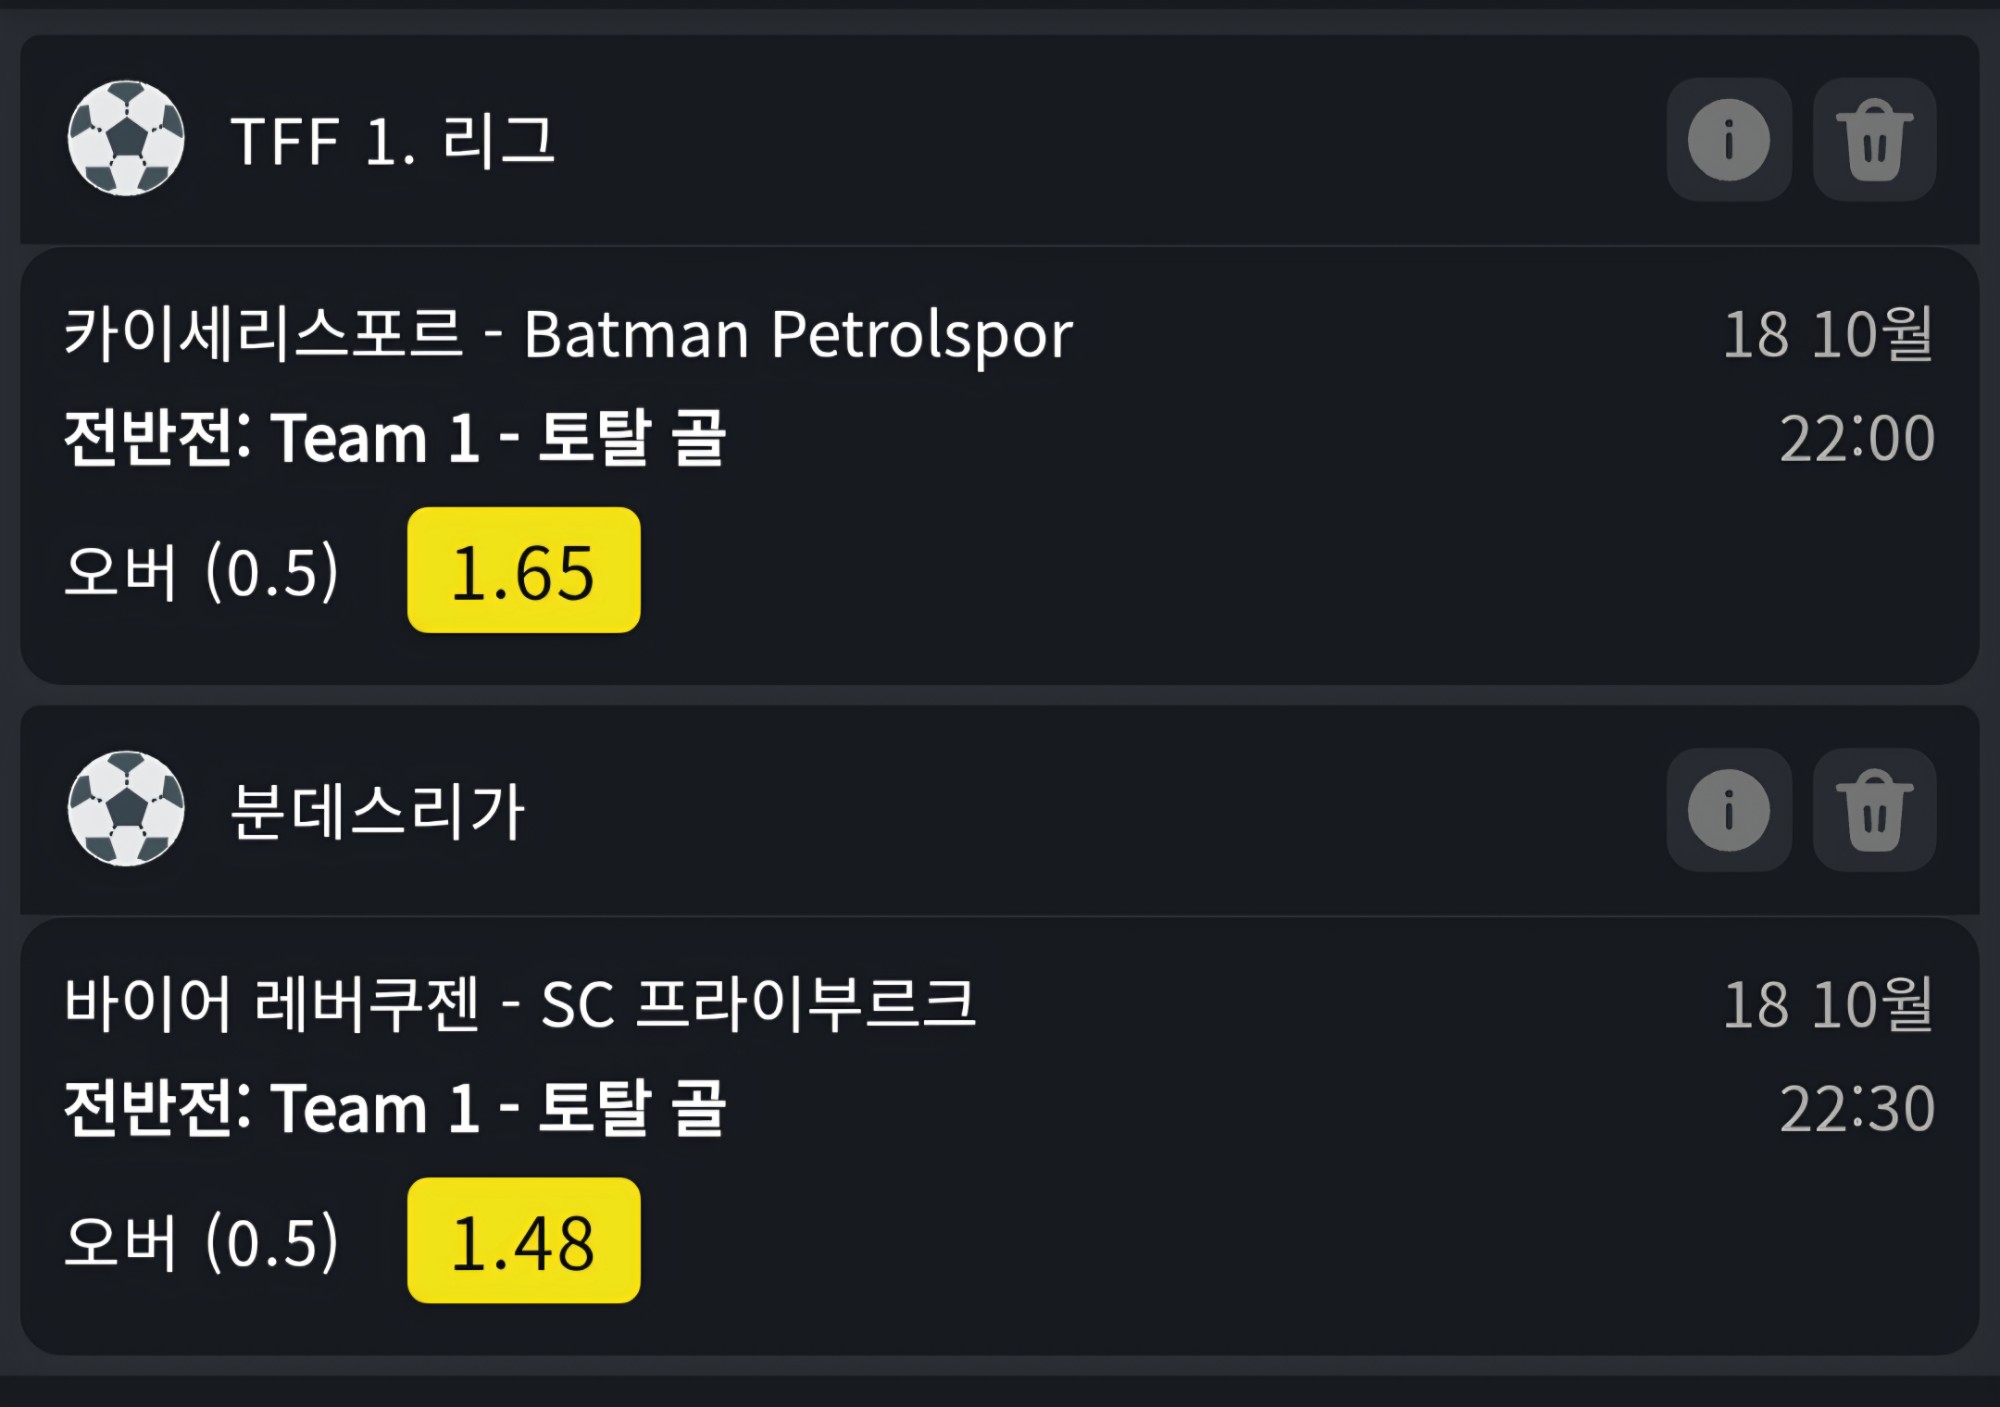Delete the TFF 1. 리그 bet selection

point(1874,139)
